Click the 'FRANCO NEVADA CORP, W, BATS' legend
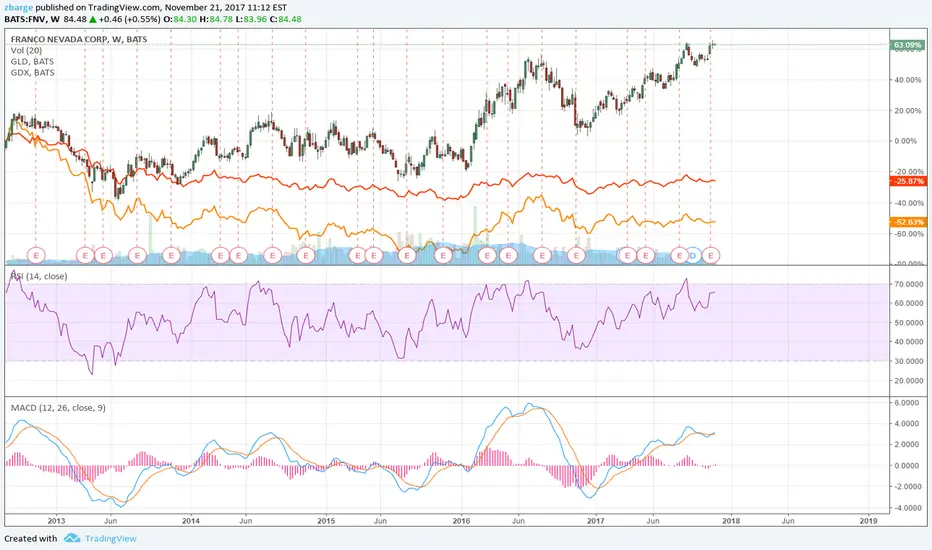This screenshot has width=932, height=550. coord(79,39)
